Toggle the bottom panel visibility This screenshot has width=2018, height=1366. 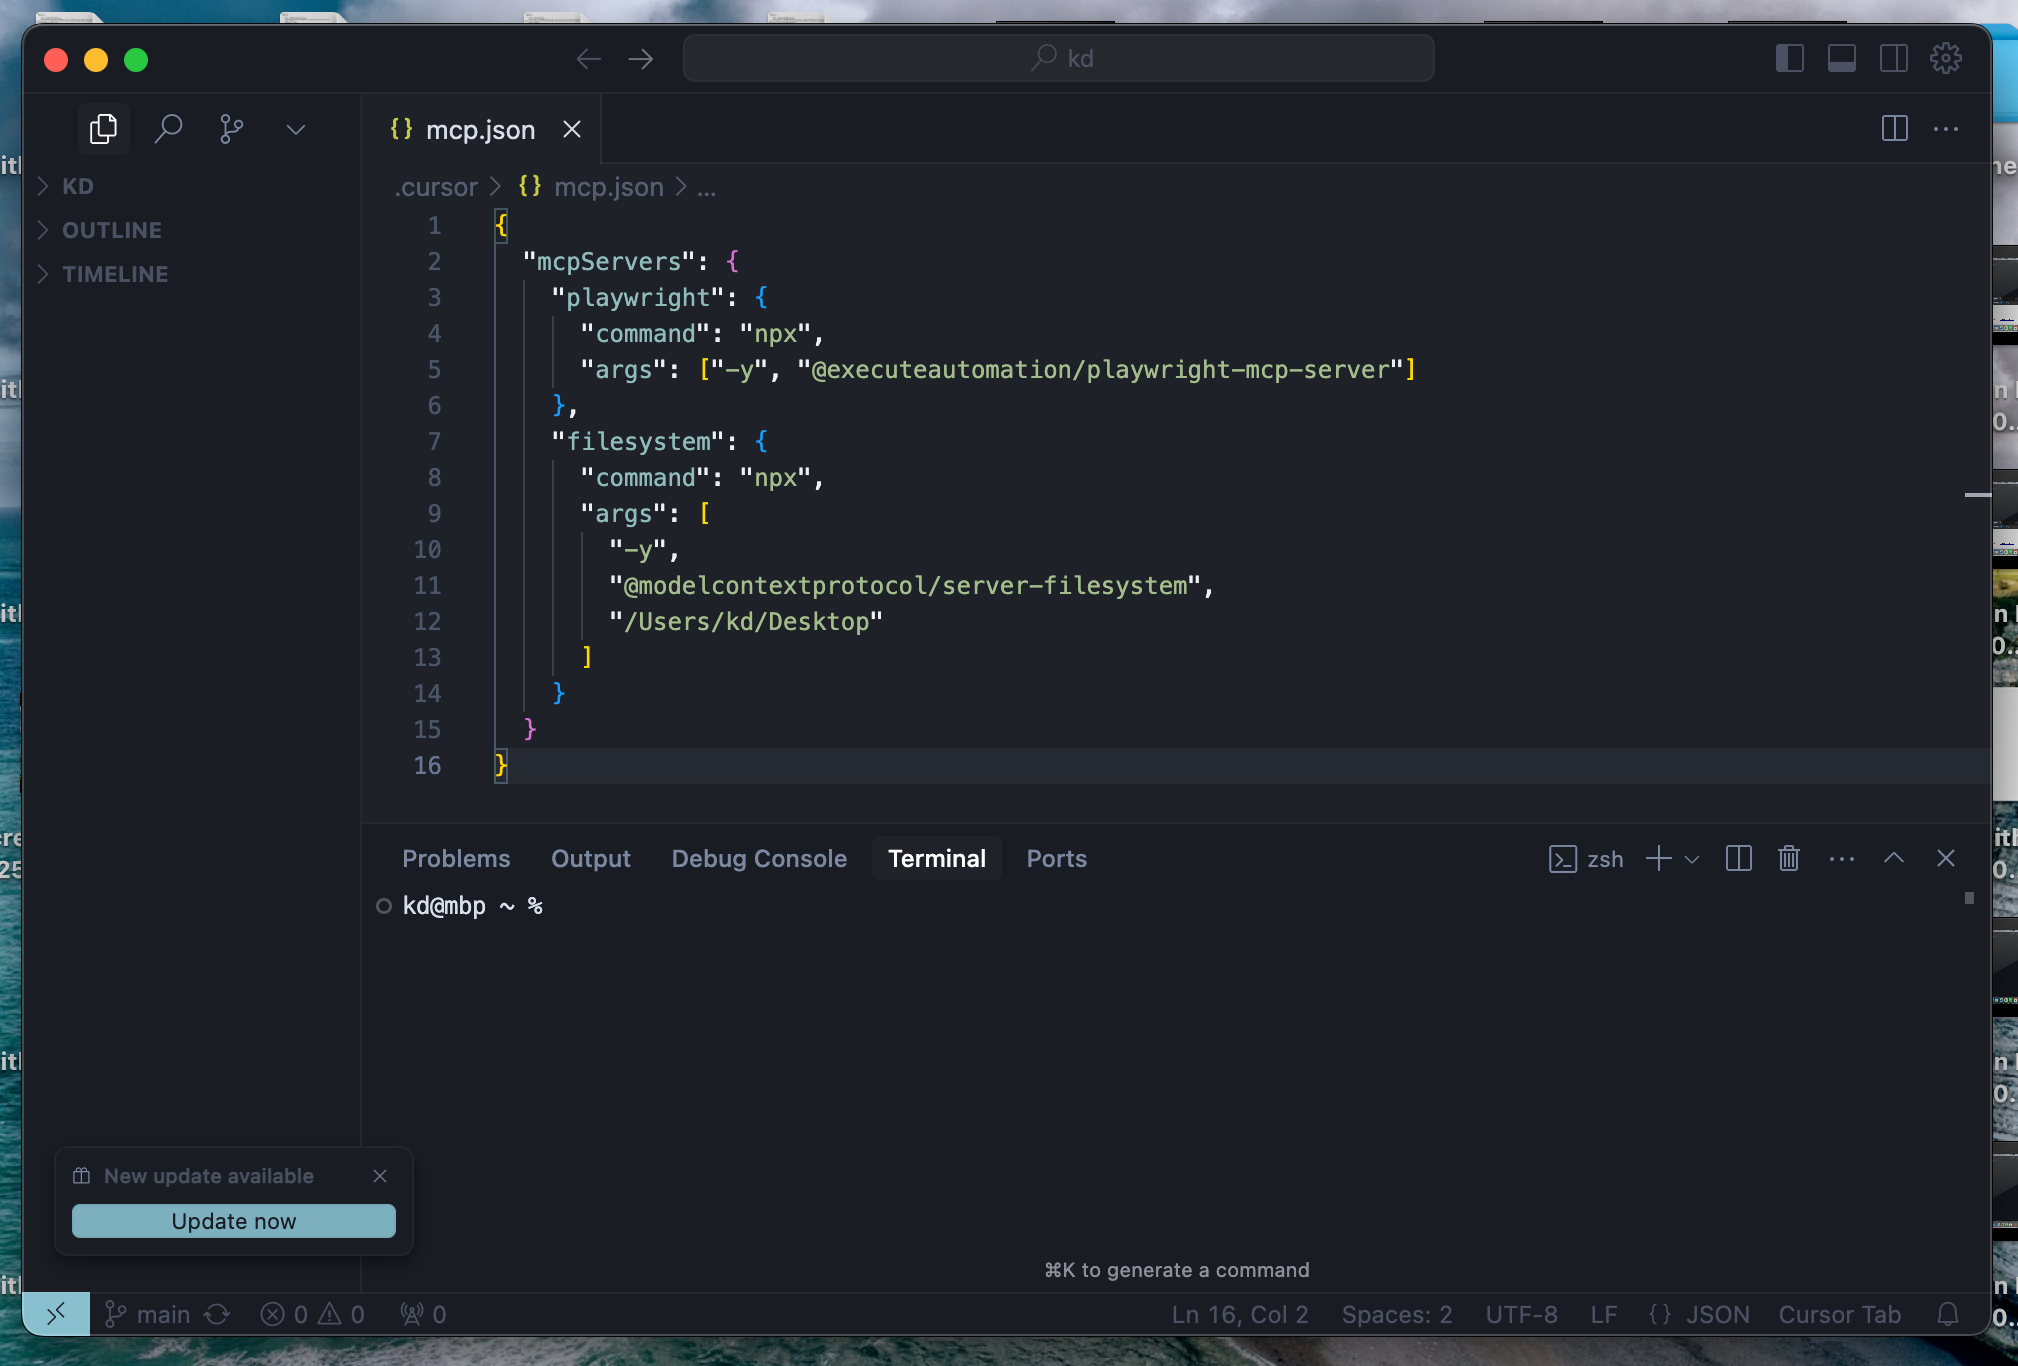pyautogui.click(x=1843, y=58)
